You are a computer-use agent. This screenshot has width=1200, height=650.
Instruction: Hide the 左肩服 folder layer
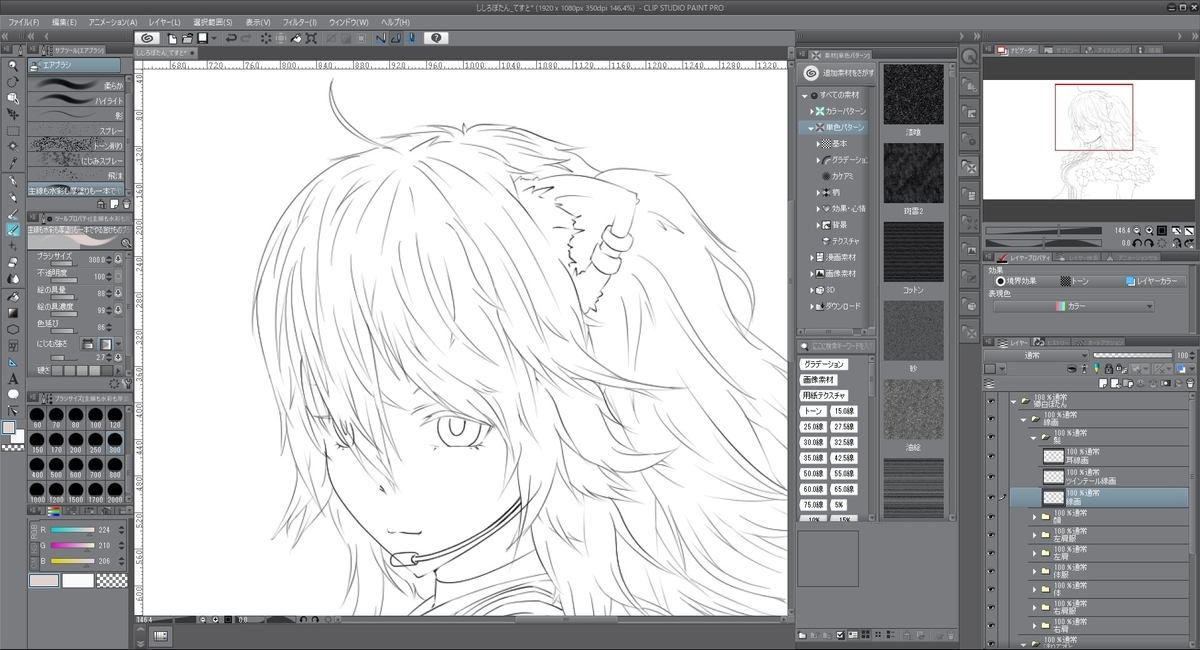click(x=991, y=535)
